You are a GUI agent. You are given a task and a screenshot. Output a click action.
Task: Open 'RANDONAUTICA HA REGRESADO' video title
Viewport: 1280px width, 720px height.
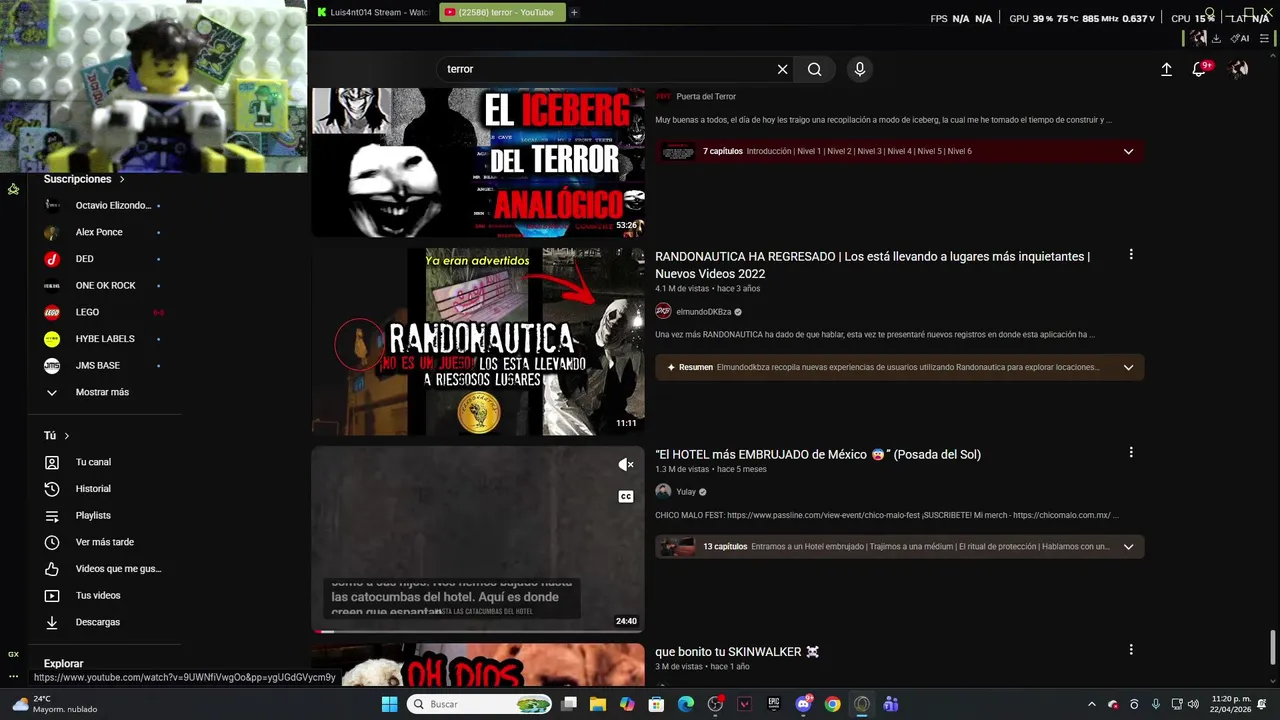(872, 265)
